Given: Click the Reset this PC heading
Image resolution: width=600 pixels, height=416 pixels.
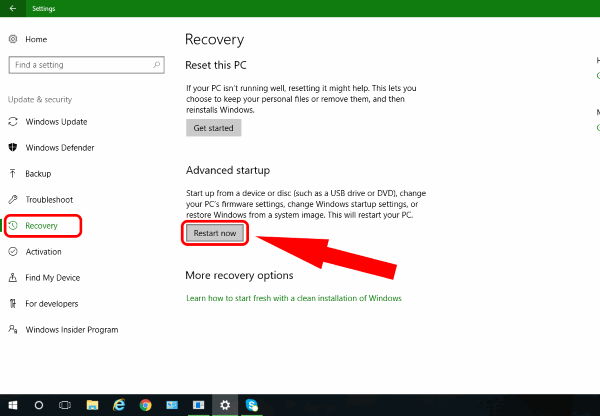Looking at the screenshot, I should (216, 65).
